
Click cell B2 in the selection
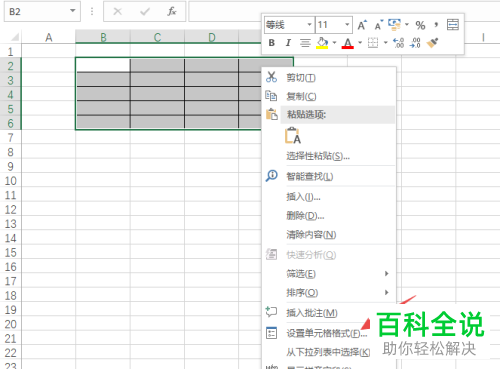coord(103,65)
